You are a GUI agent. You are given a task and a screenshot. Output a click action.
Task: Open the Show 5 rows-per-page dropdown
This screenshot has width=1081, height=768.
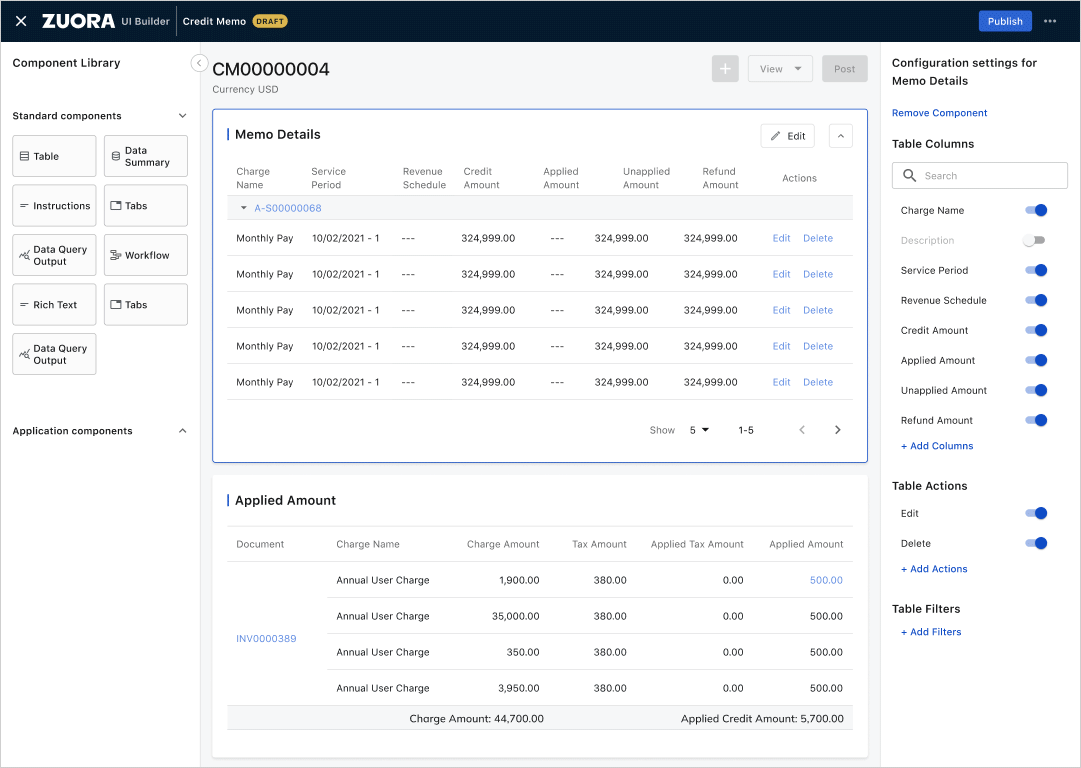[699, 430]
